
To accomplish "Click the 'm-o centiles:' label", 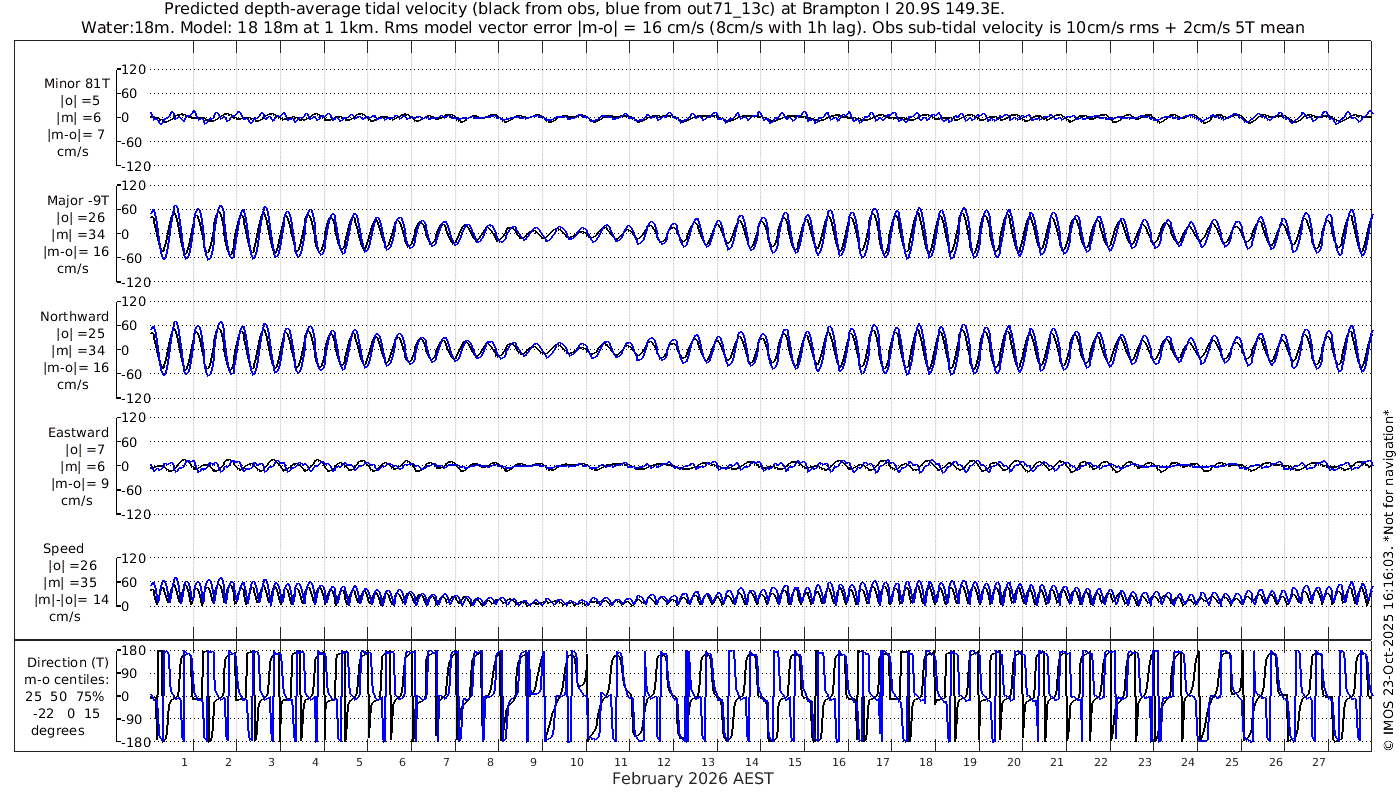I will point(68,679).
